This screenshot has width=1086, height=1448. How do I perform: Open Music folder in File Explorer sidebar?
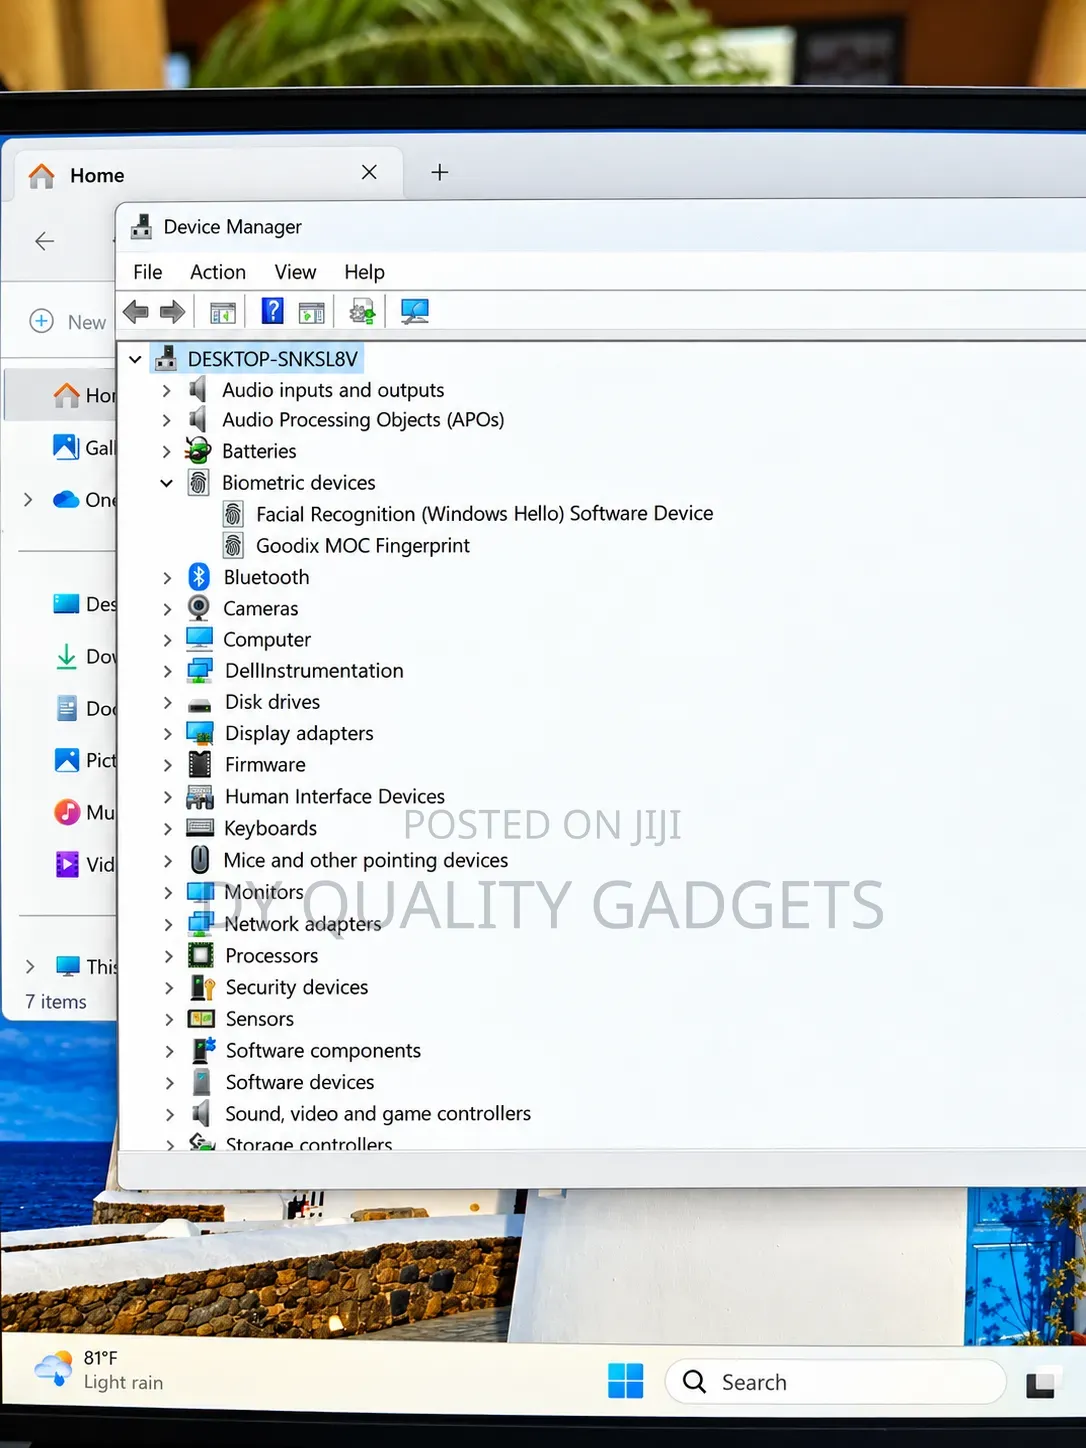84,812
